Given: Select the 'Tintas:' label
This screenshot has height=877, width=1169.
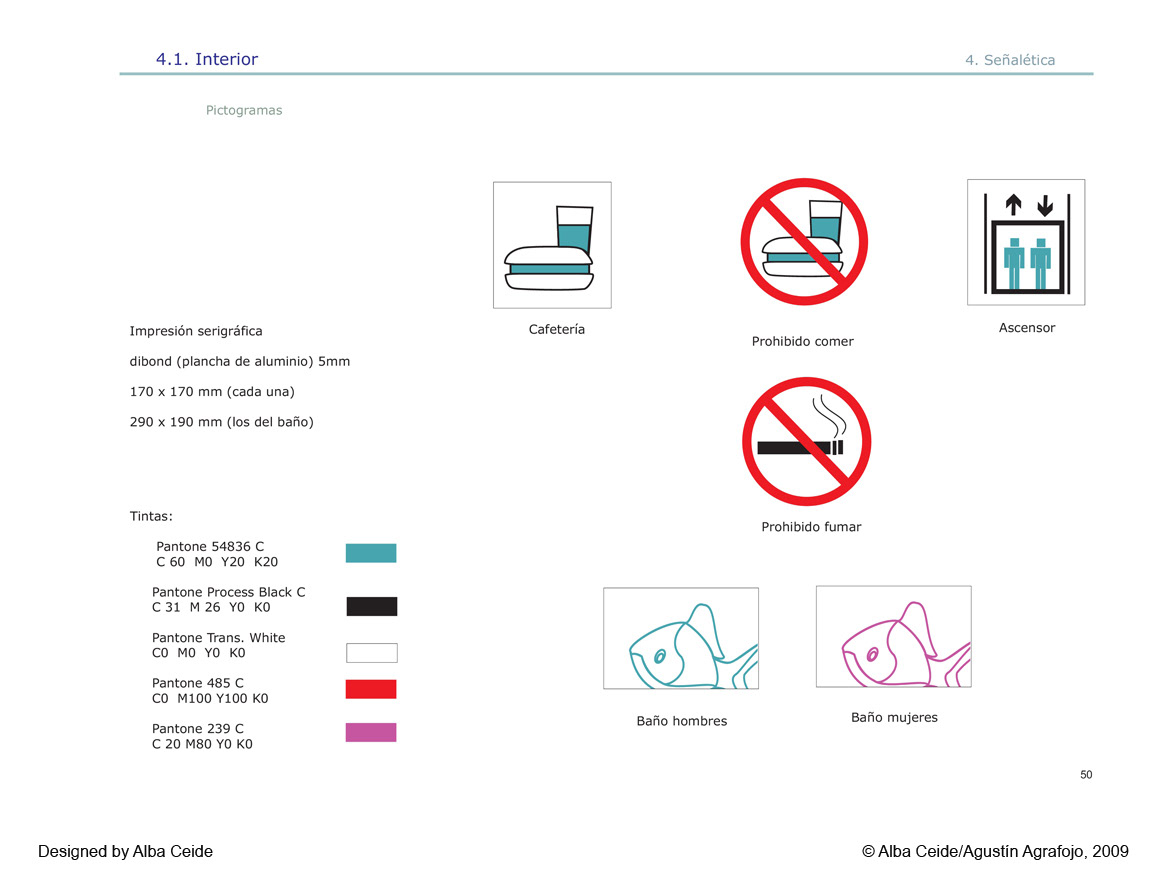Looking at the screenshot, I should tap(151, 516).
